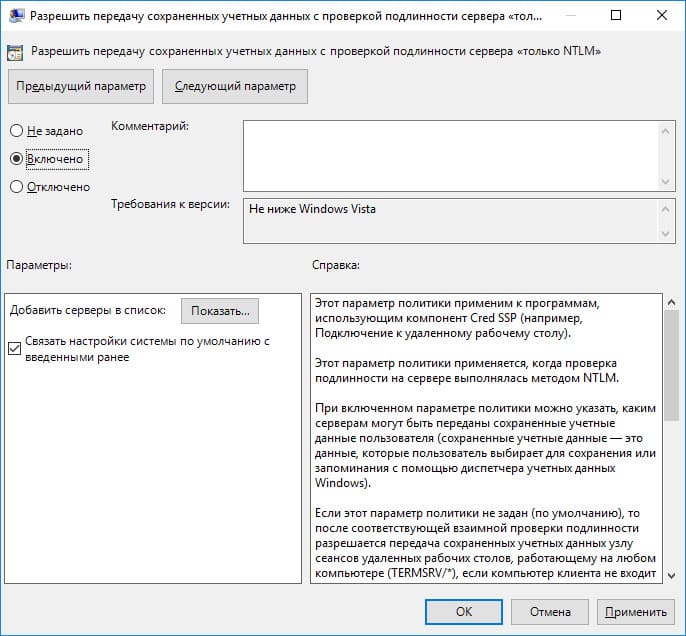The image size is (686, 636).
Task: Click the policy icon in the title bar
Action: pyautogui.click(x=18, y=17)
